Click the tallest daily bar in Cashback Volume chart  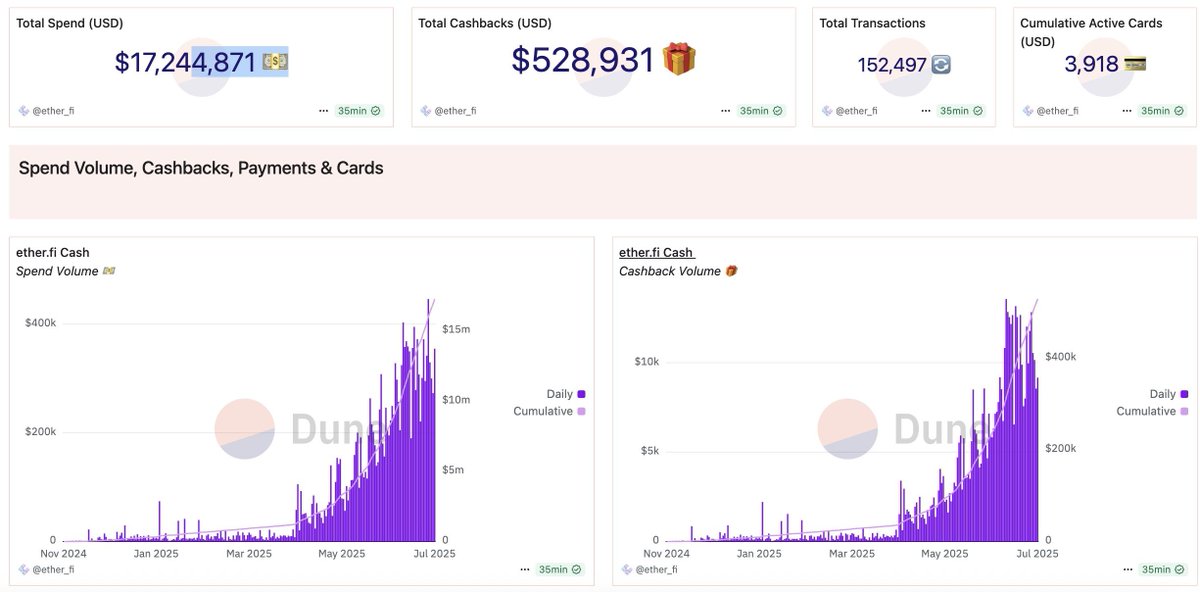coord(1007,419)
